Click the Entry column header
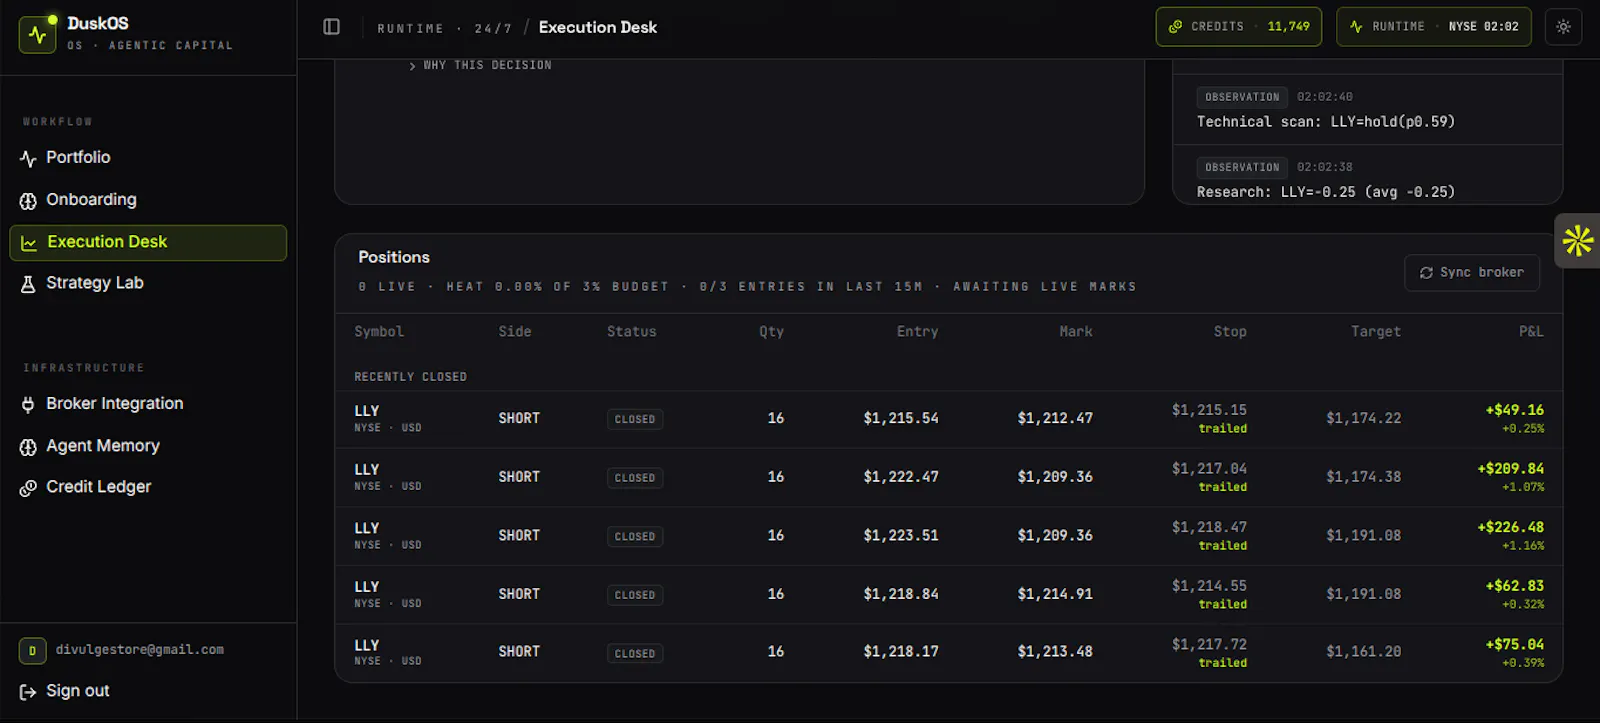The image size is (1600, 723). click(x=917, y=332)
